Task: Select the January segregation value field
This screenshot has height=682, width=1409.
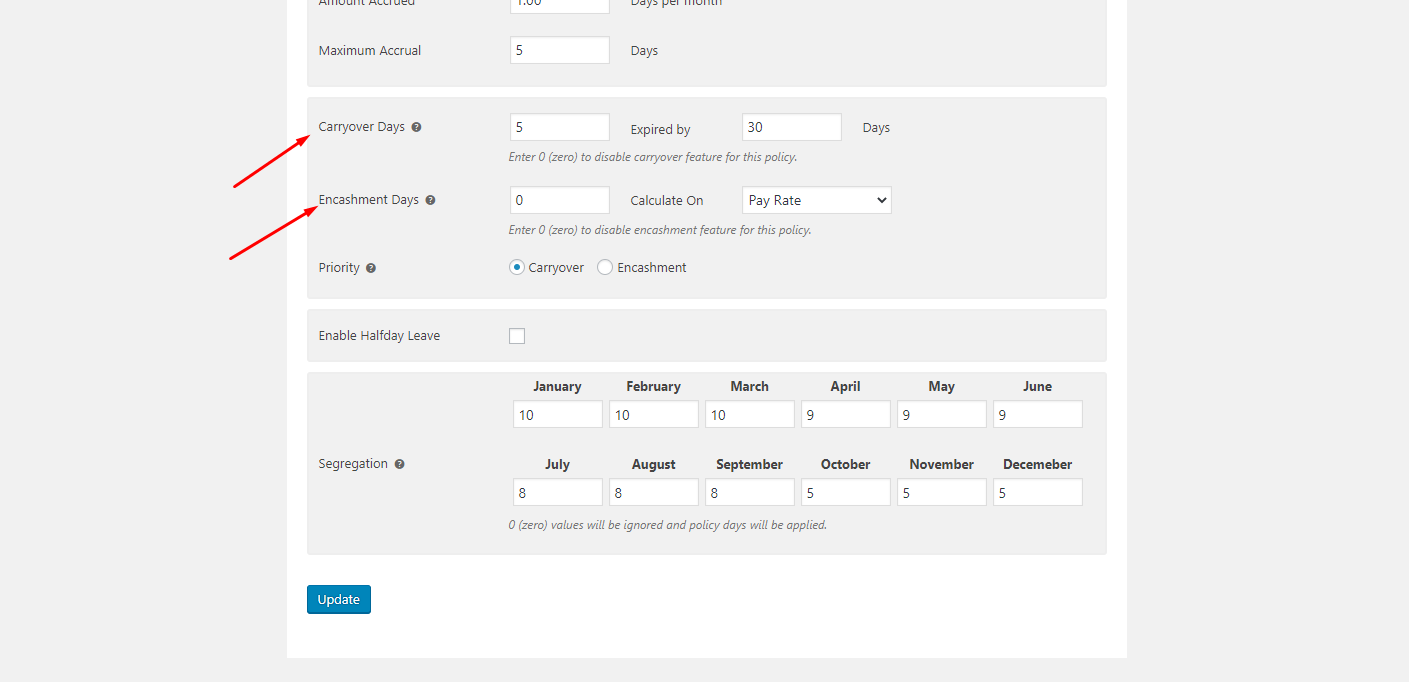Action: coord(557,413)
